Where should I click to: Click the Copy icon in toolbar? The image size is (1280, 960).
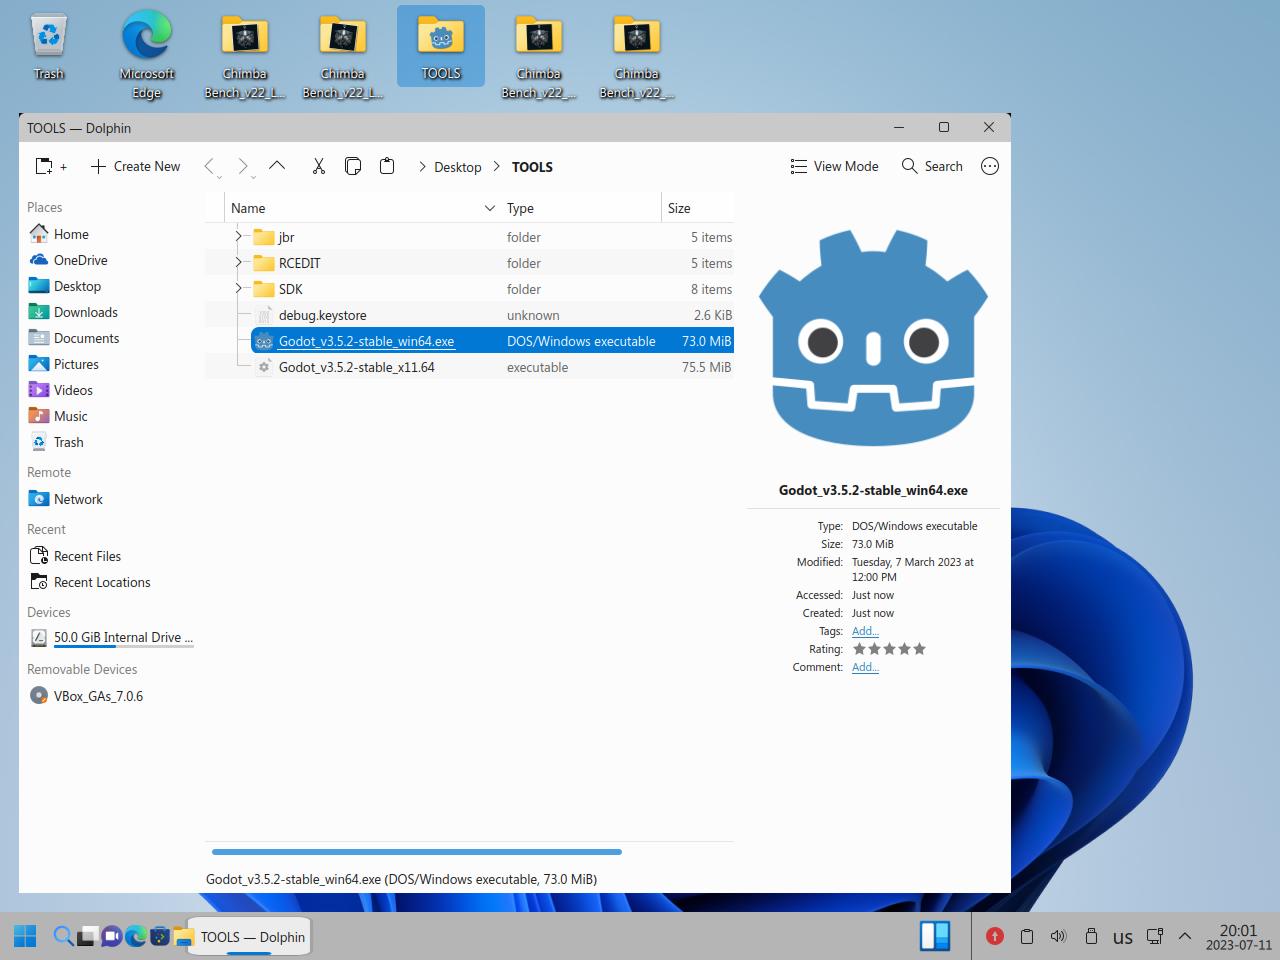(353, 166)
